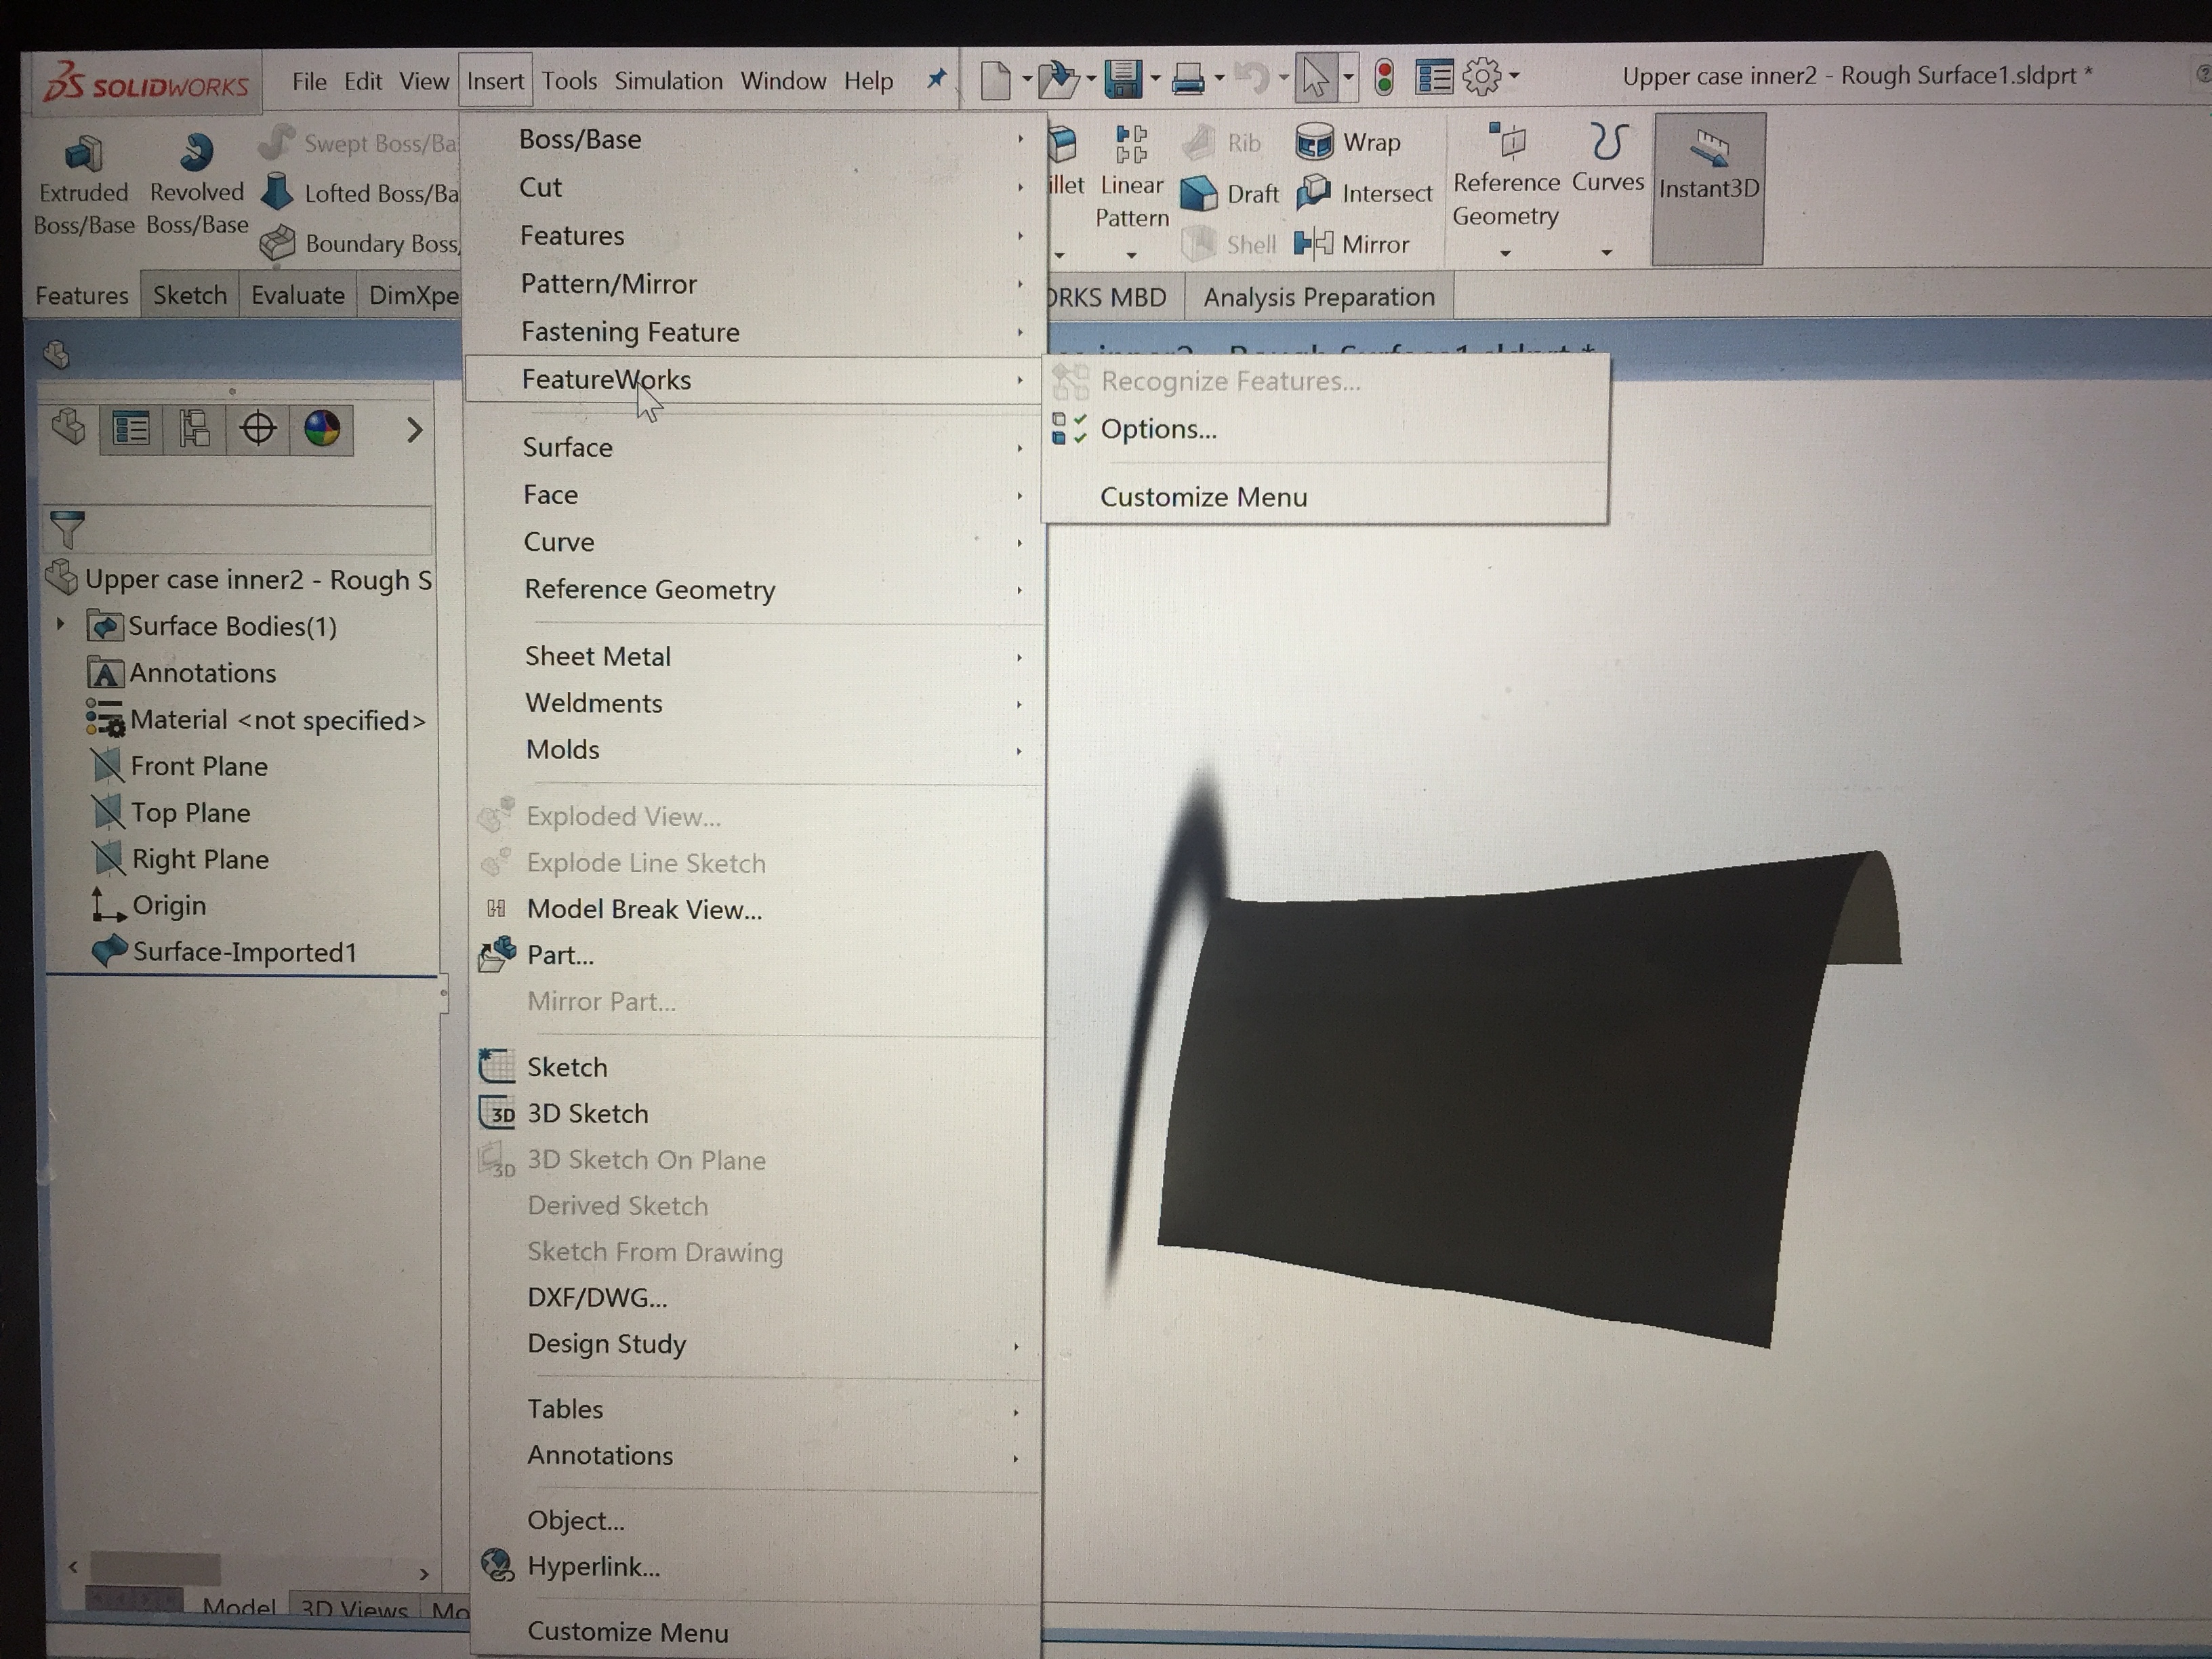Pin the menu bar with pushpin

coord(937,78)
